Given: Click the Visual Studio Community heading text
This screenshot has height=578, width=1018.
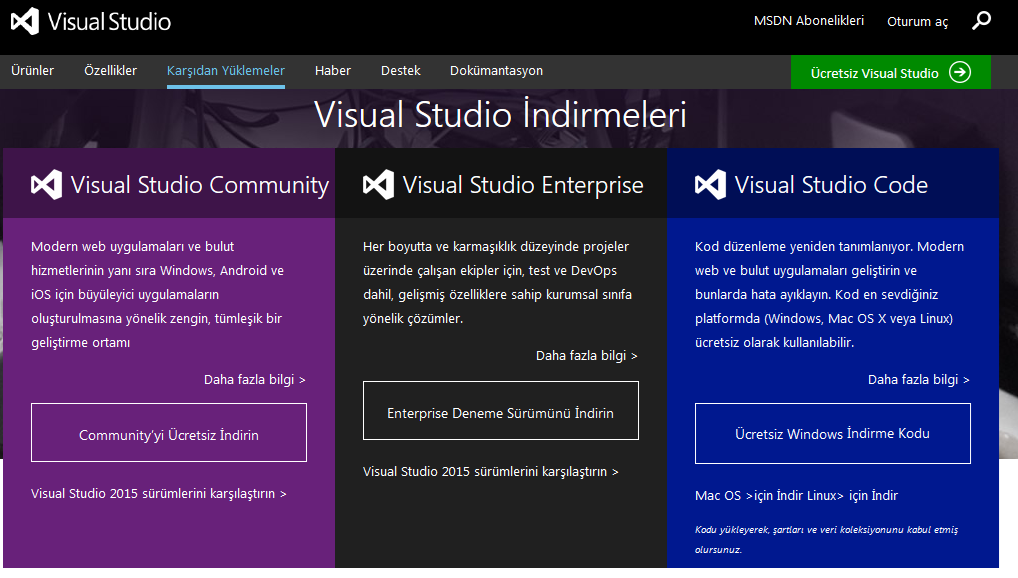Looking at the screenshot, I should pyautogui.click(x=200, y=185).
